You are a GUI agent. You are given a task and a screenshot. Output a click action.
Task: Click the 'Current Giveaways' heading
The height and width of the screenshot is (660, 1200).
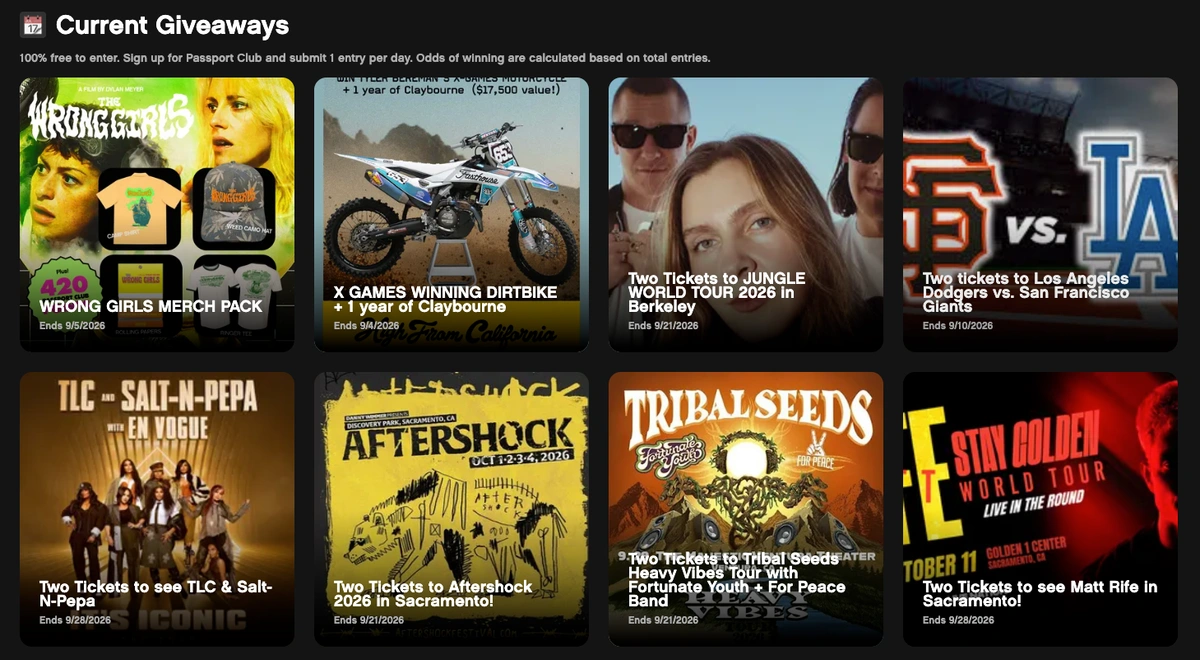(x=172, y=25)
